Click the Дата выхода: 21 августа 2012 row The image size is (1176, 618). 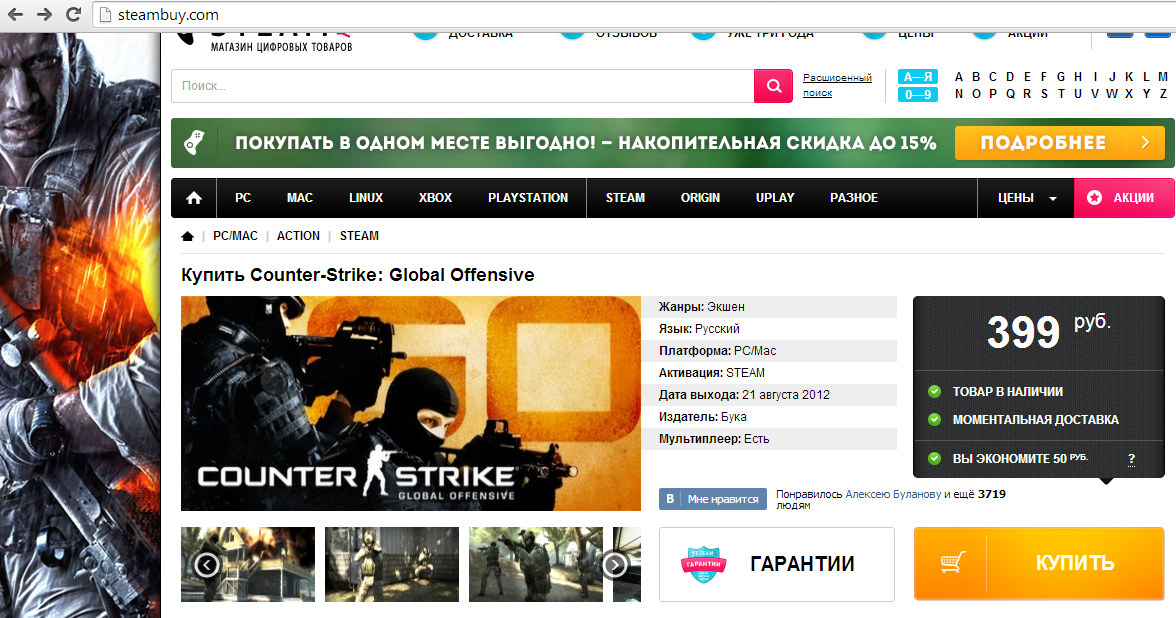point(770,394)
